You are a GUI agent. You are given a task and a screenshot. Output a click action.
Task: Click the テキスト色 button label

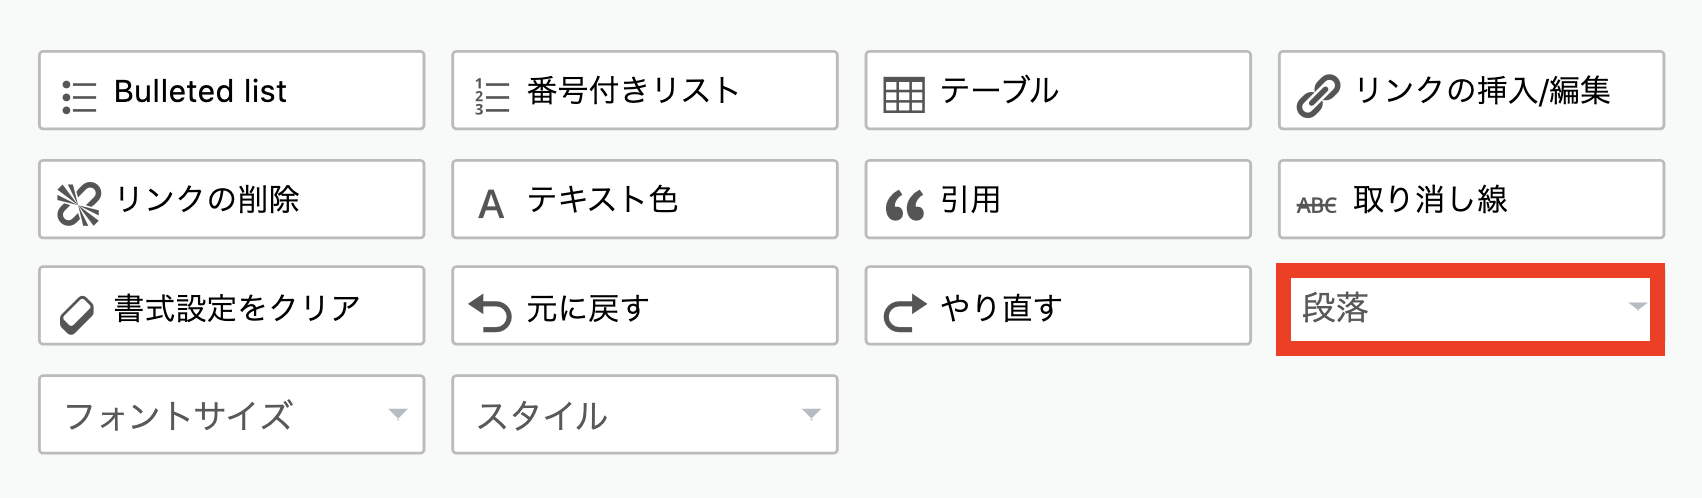click(603, 199)
